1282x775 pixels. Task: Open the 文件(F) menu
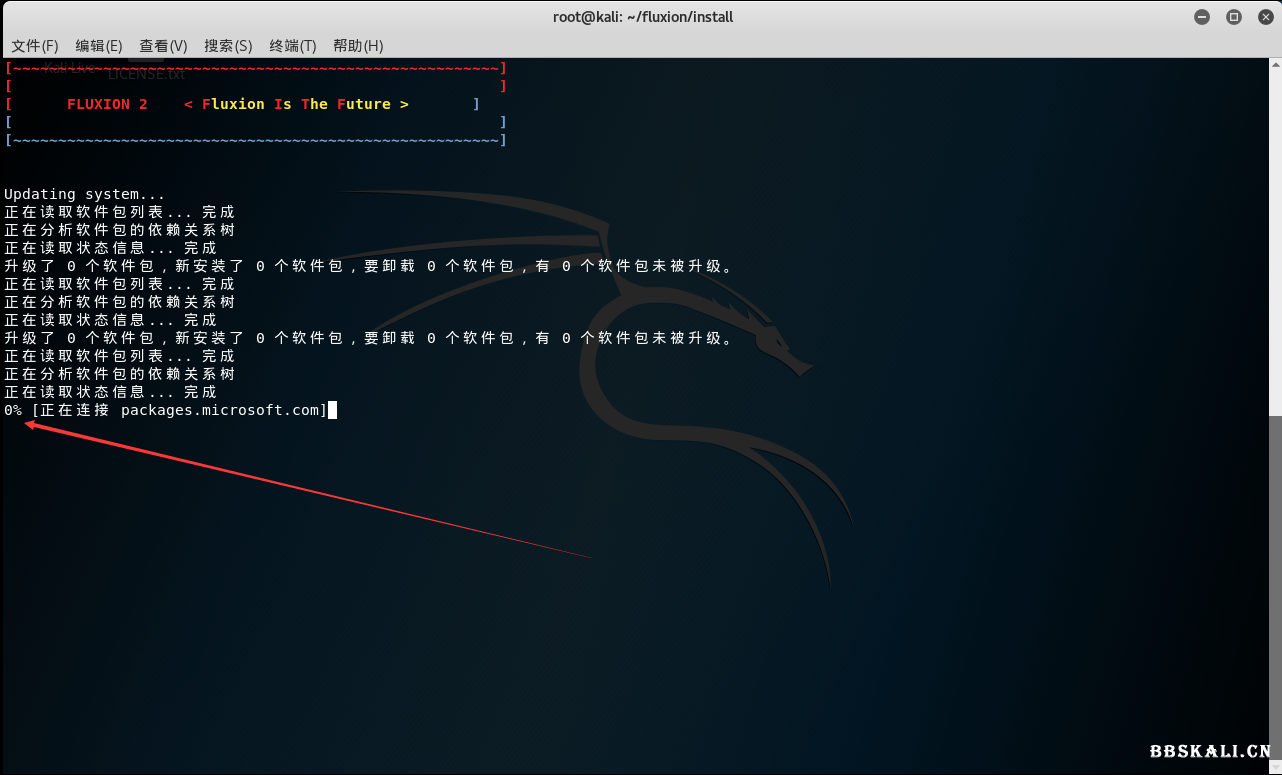(34, 45)
